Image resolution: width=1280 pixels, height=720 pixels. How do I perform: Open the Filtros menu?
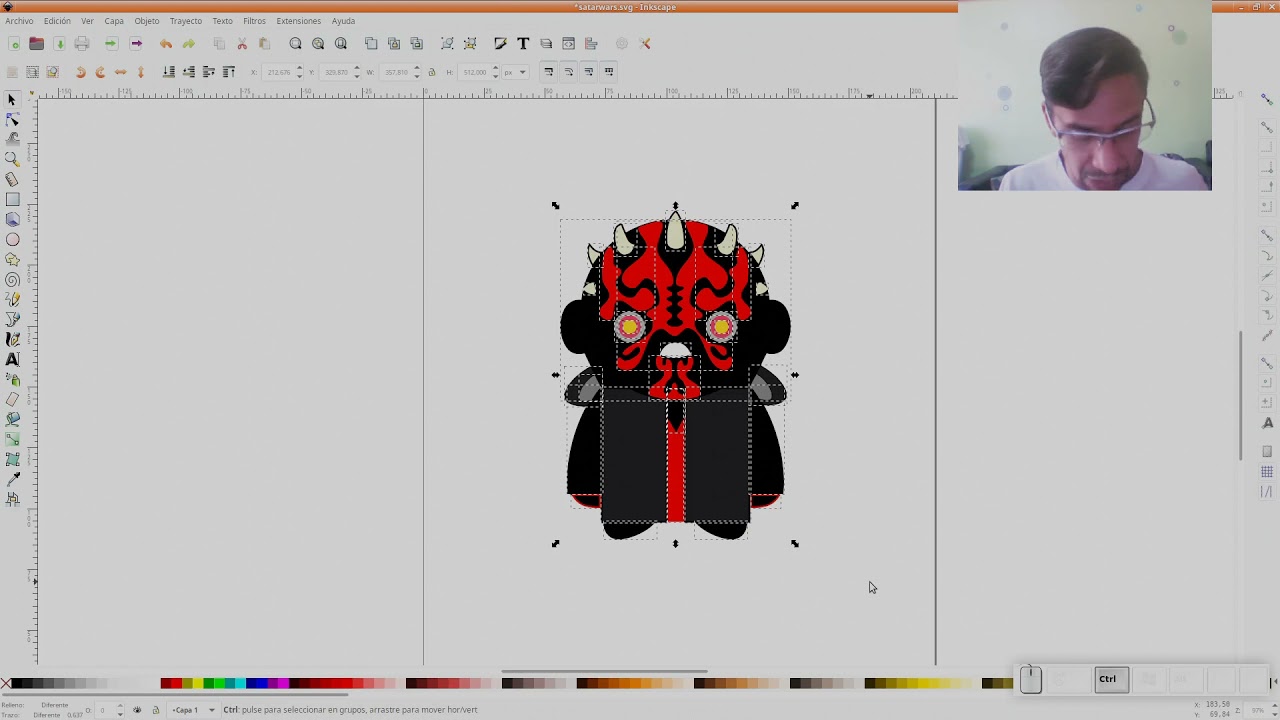click(254, 21)
